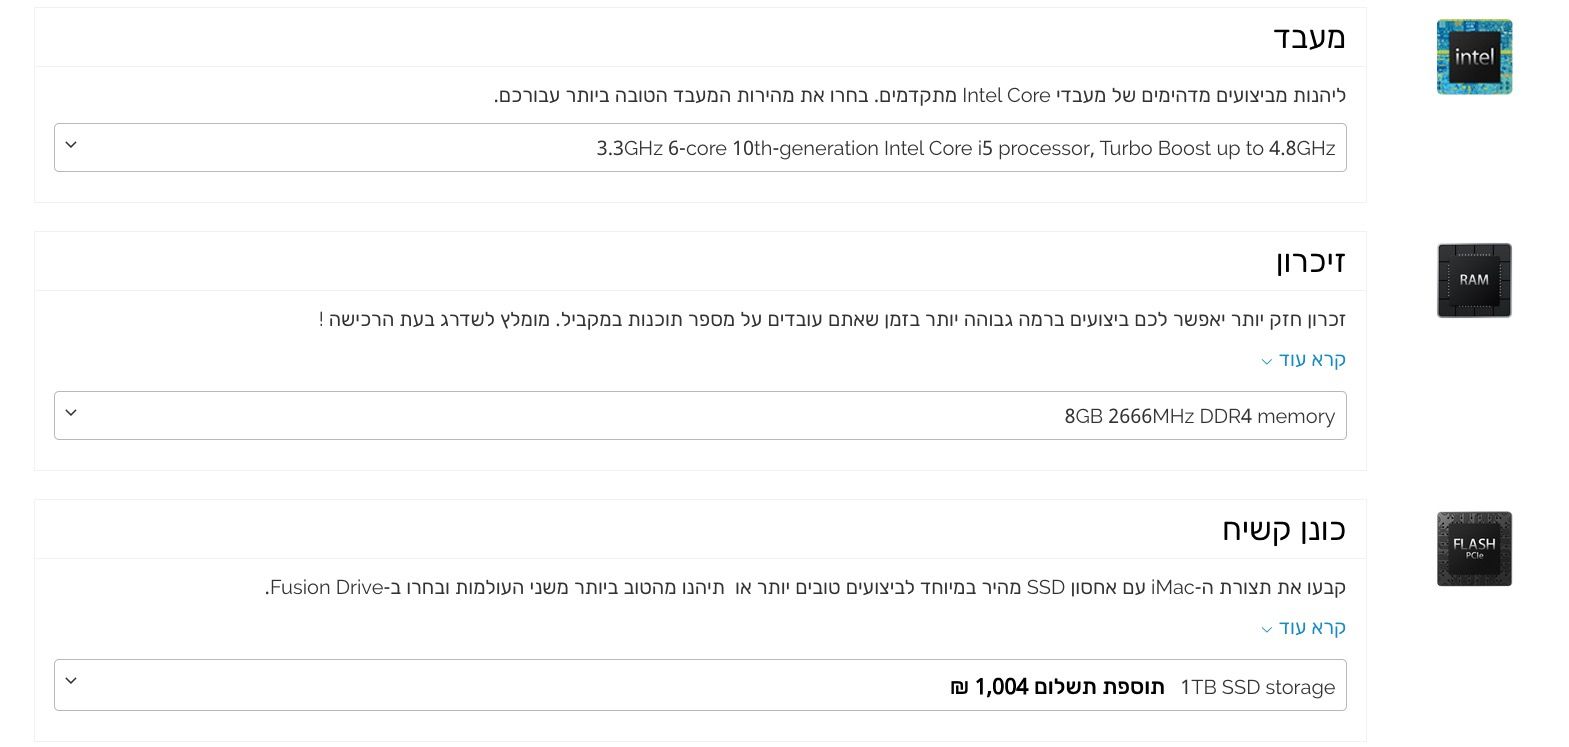The width and height of the screenshot is (1569, 747).
Task: Click the Fusion Drive description text
Action: [800, 588]
